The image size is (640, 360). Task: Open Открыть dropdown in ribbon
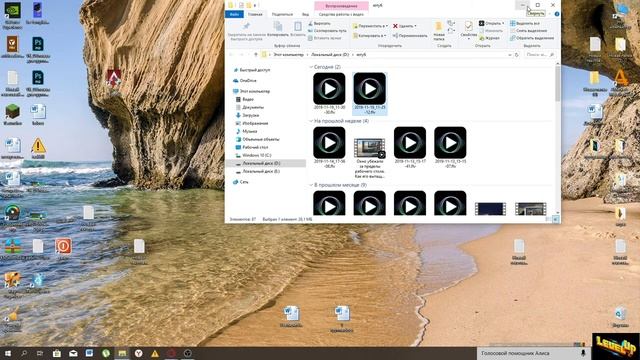click(492, 24)
